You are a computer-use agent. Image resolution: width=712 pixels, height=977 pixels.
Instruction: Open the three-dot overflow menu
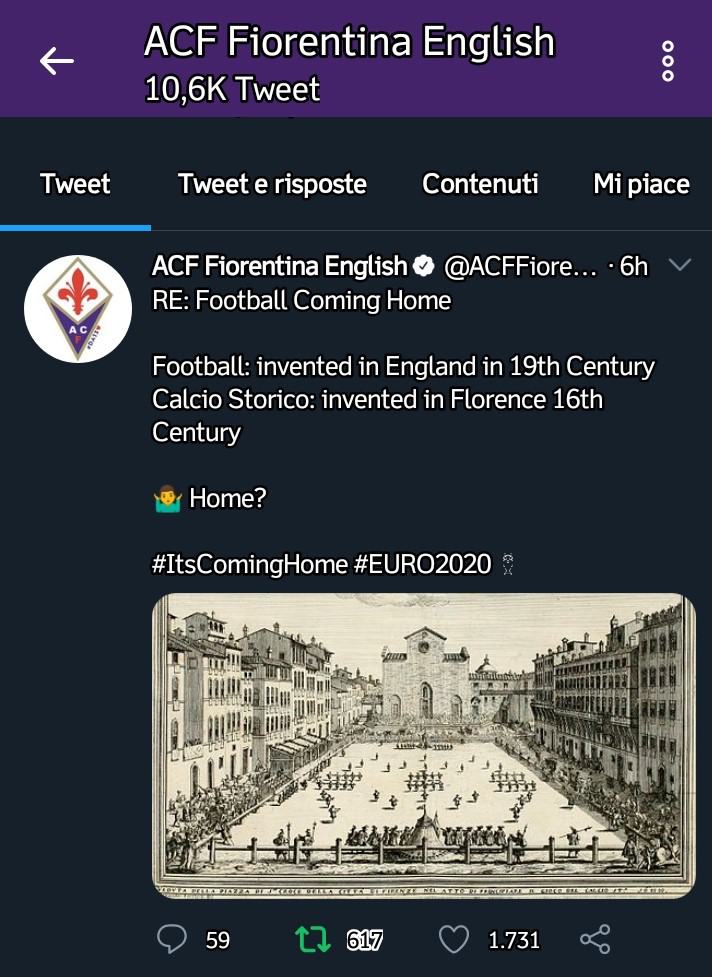pyautogui.click(x=668, y=61)
